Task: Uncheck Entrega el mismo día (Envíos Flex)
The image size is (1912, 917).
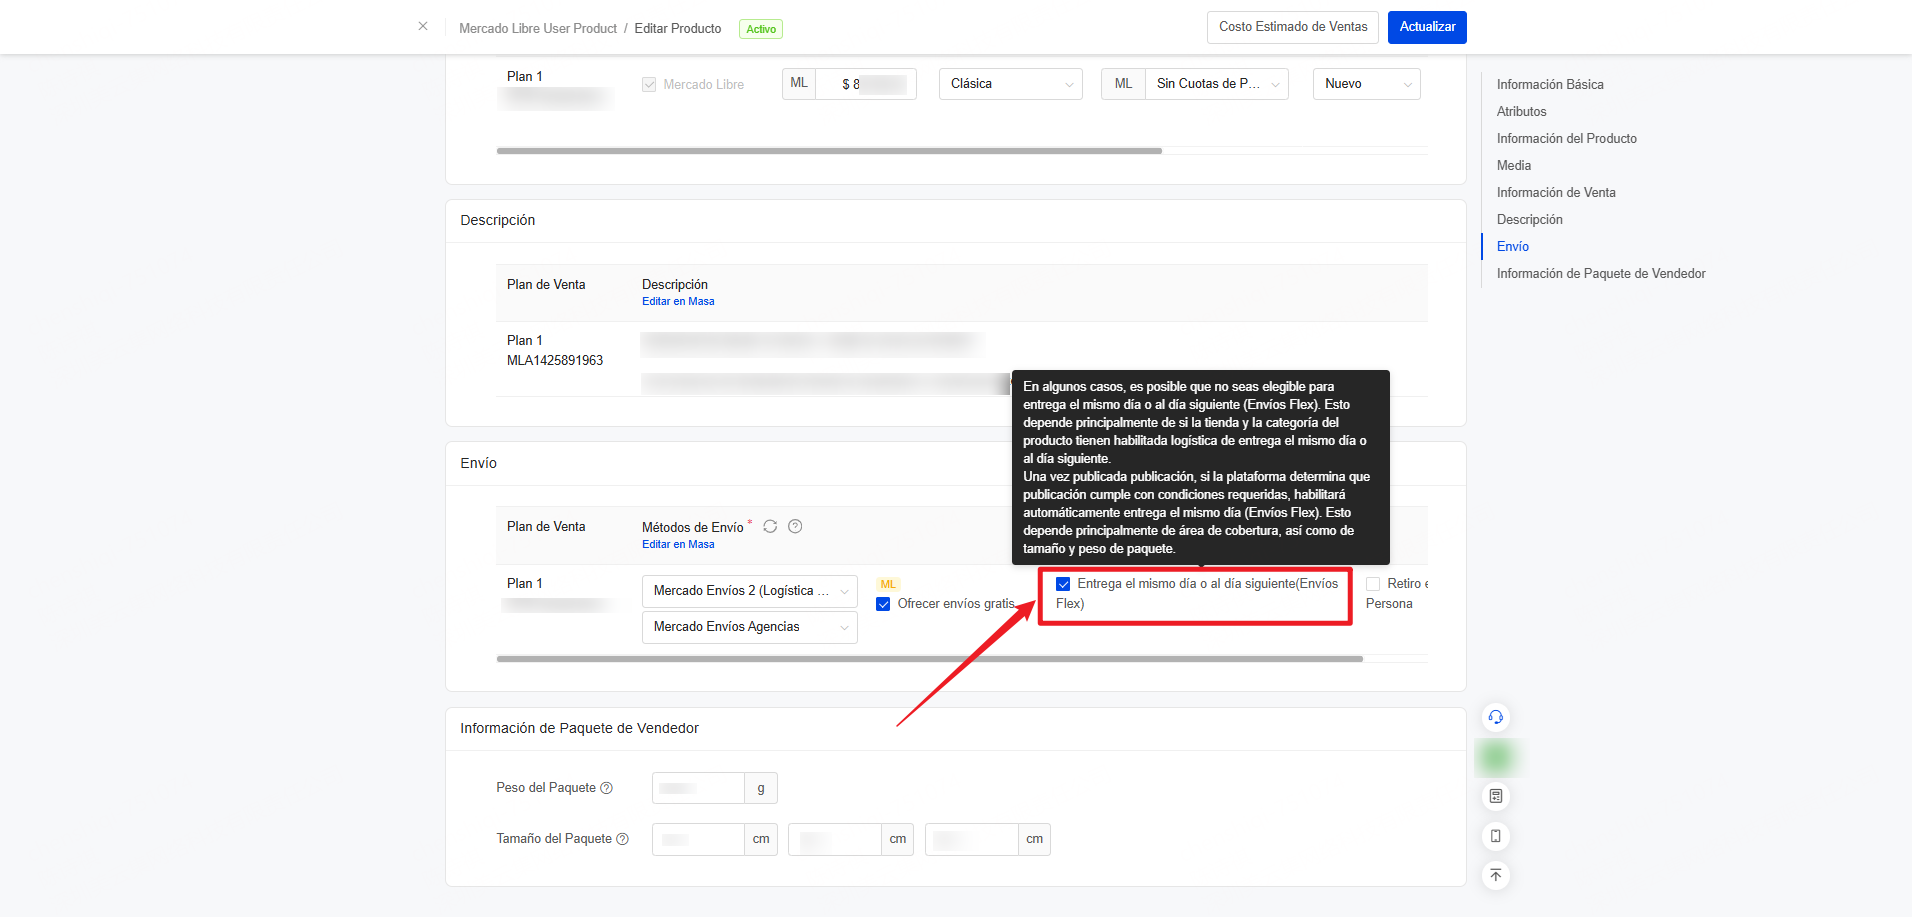Action: [x=1063, y=584]
